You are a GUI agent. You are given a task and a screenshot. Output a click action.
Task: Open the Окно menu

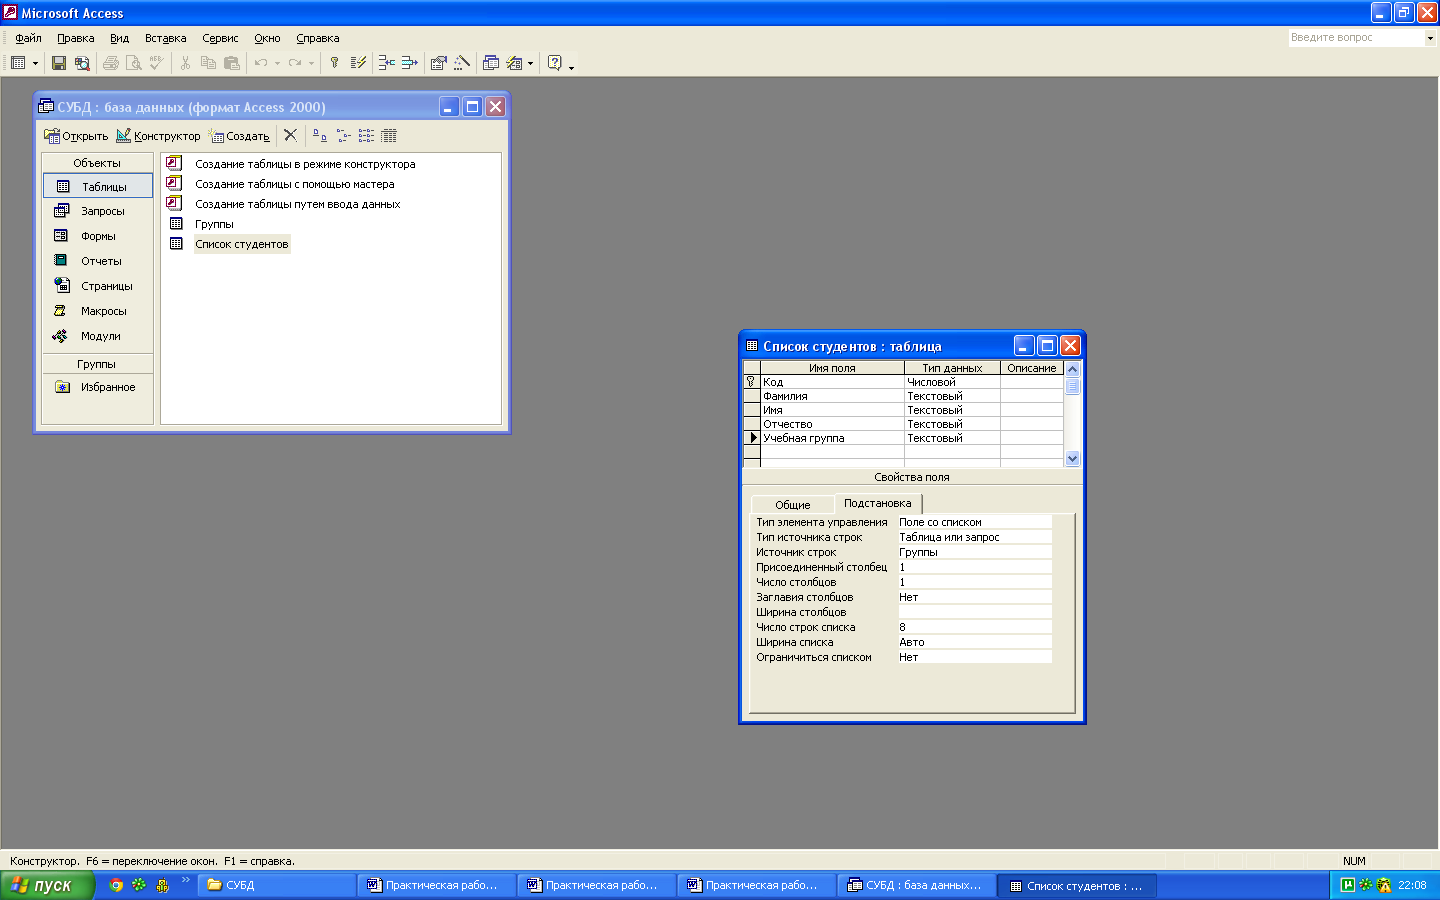[267, 38]
